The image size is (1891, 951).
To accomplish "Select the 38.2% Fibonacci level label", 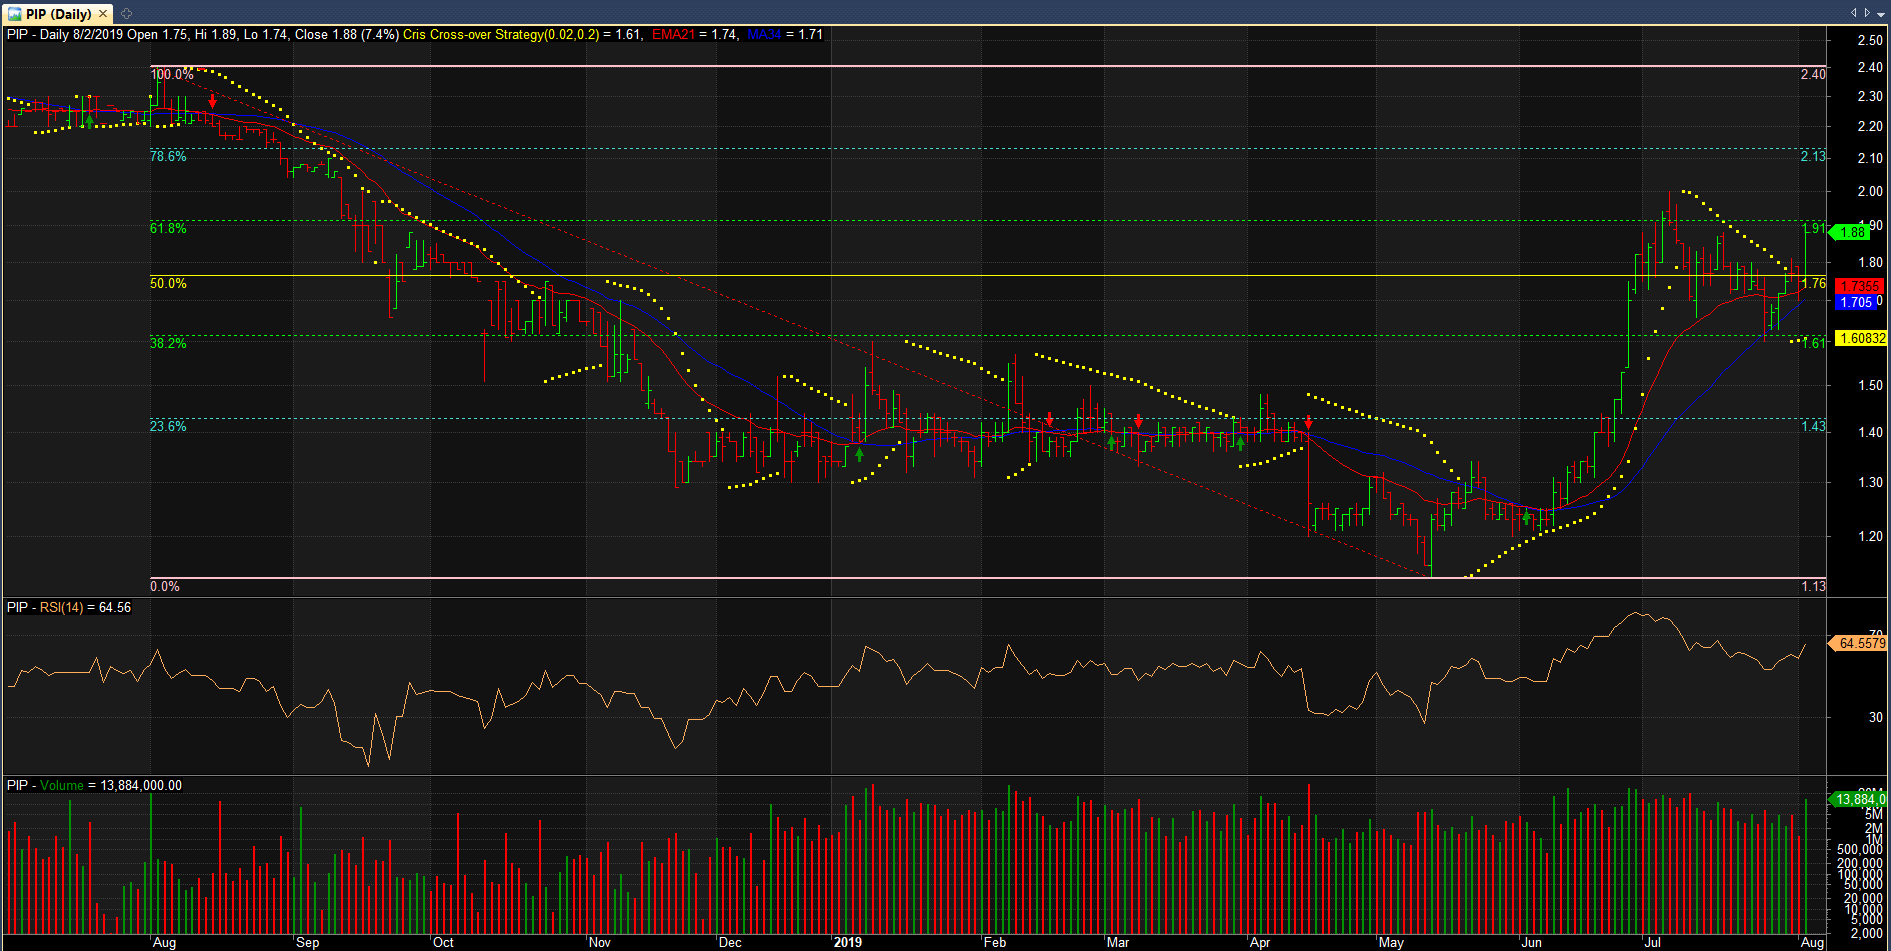I will [x=168, y=344].
